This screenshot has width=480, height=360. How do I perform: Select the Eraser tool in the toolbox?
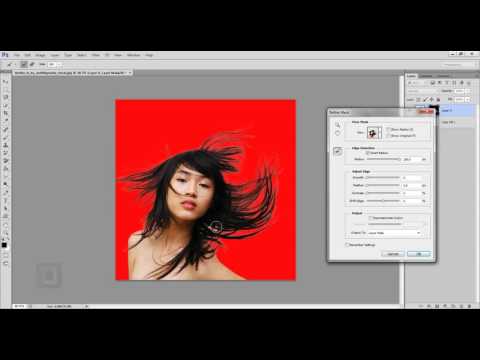click(x=5, y=161)
